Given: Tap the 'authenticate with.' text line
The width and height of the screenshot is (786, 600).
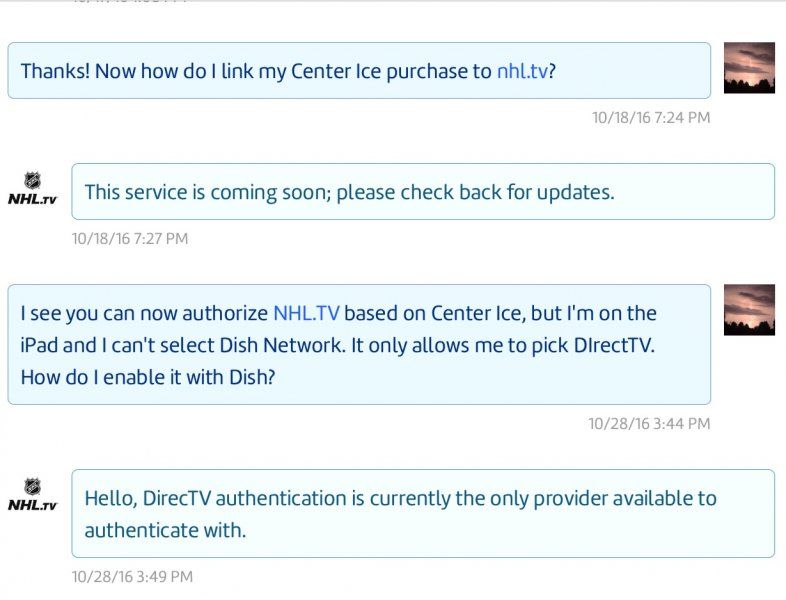Looking at the screenshot, I should click(x=165, y=530).
